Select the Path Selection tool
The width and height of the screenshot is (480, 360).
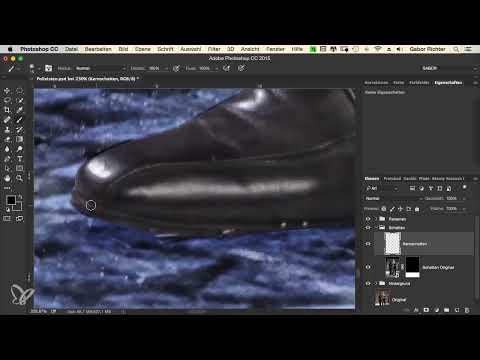tap(7, 169)
